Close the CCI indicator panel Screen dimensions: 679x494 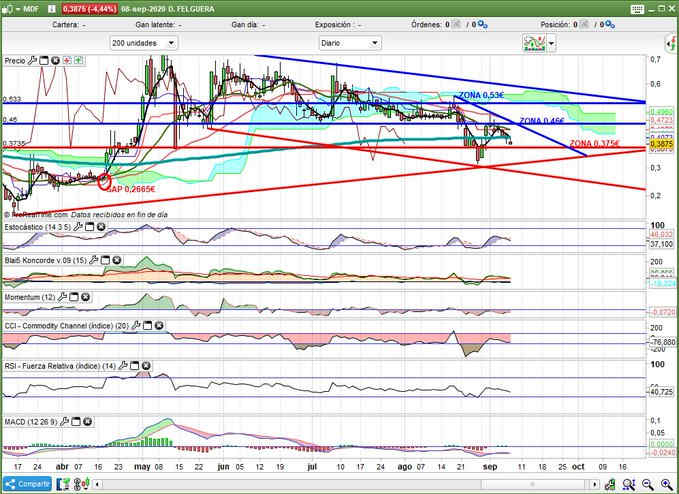coord(159,326)
